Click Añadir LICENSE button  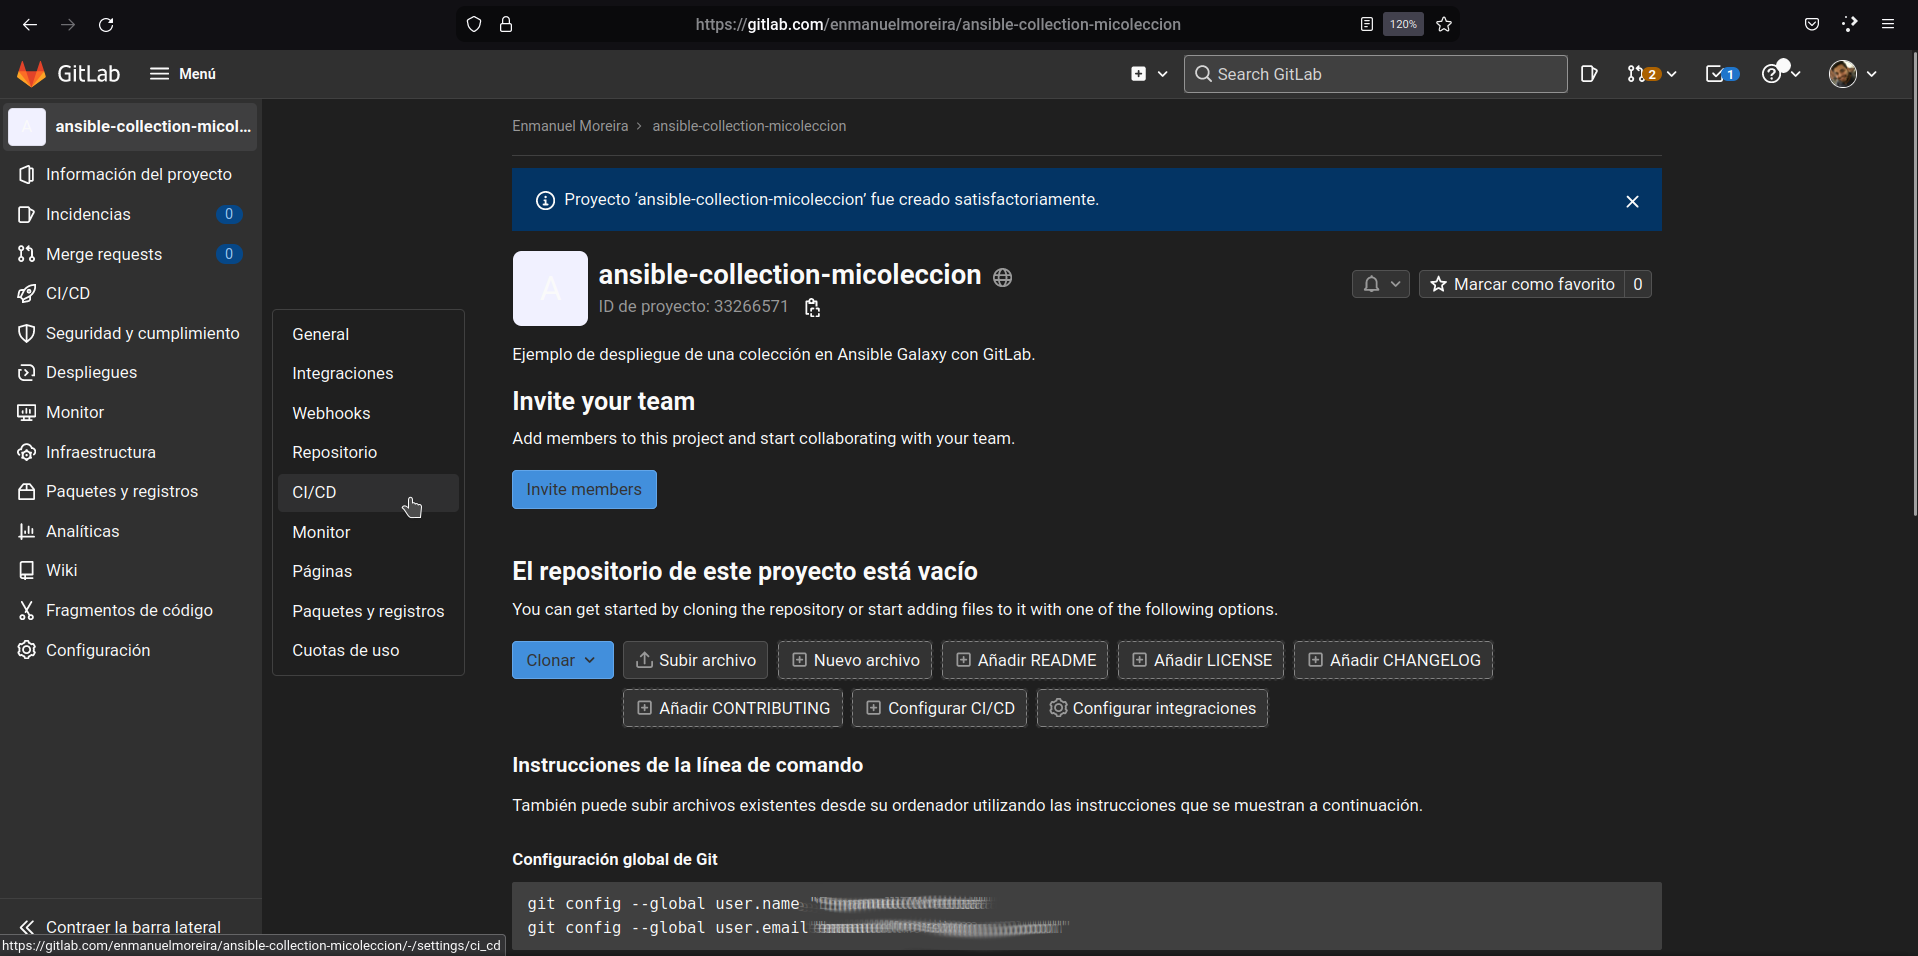(x=1201, y=660)
